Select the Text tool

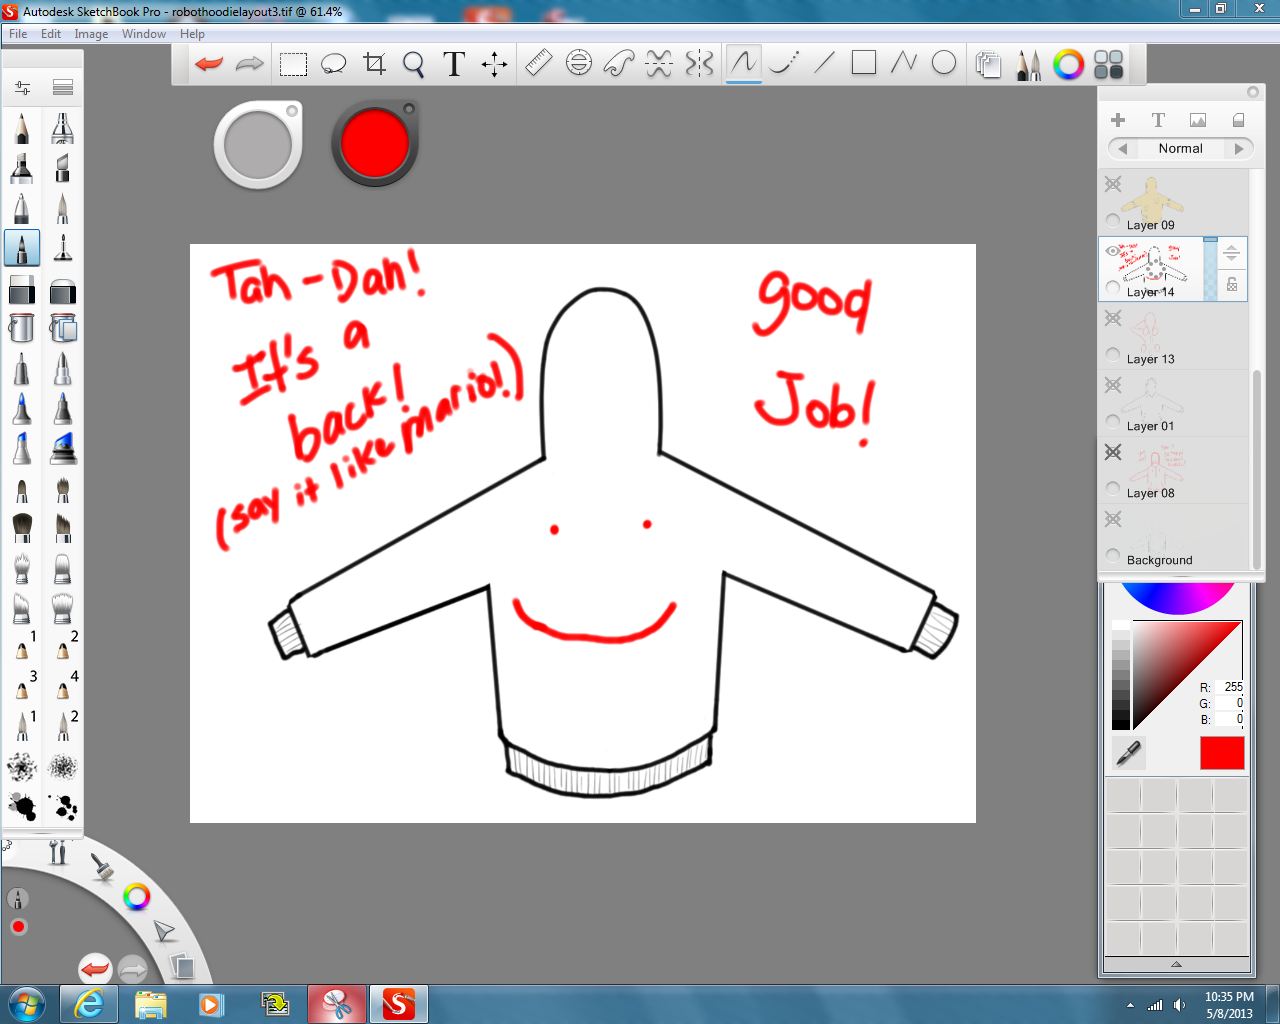tap(453, 63)
